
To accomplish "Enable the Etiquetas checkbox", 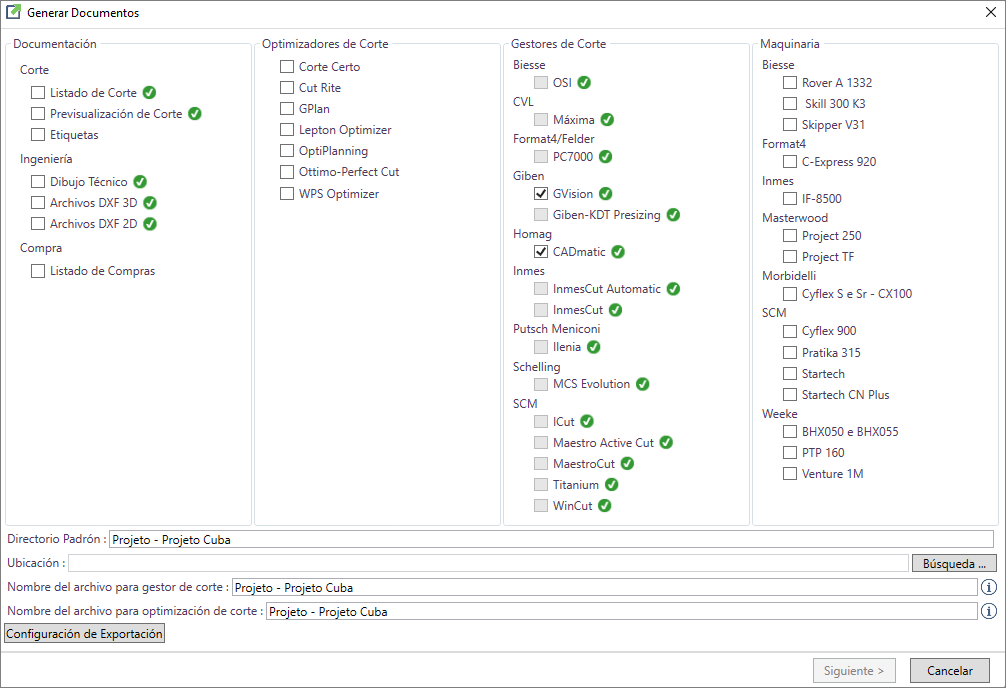I will point(38,134).
